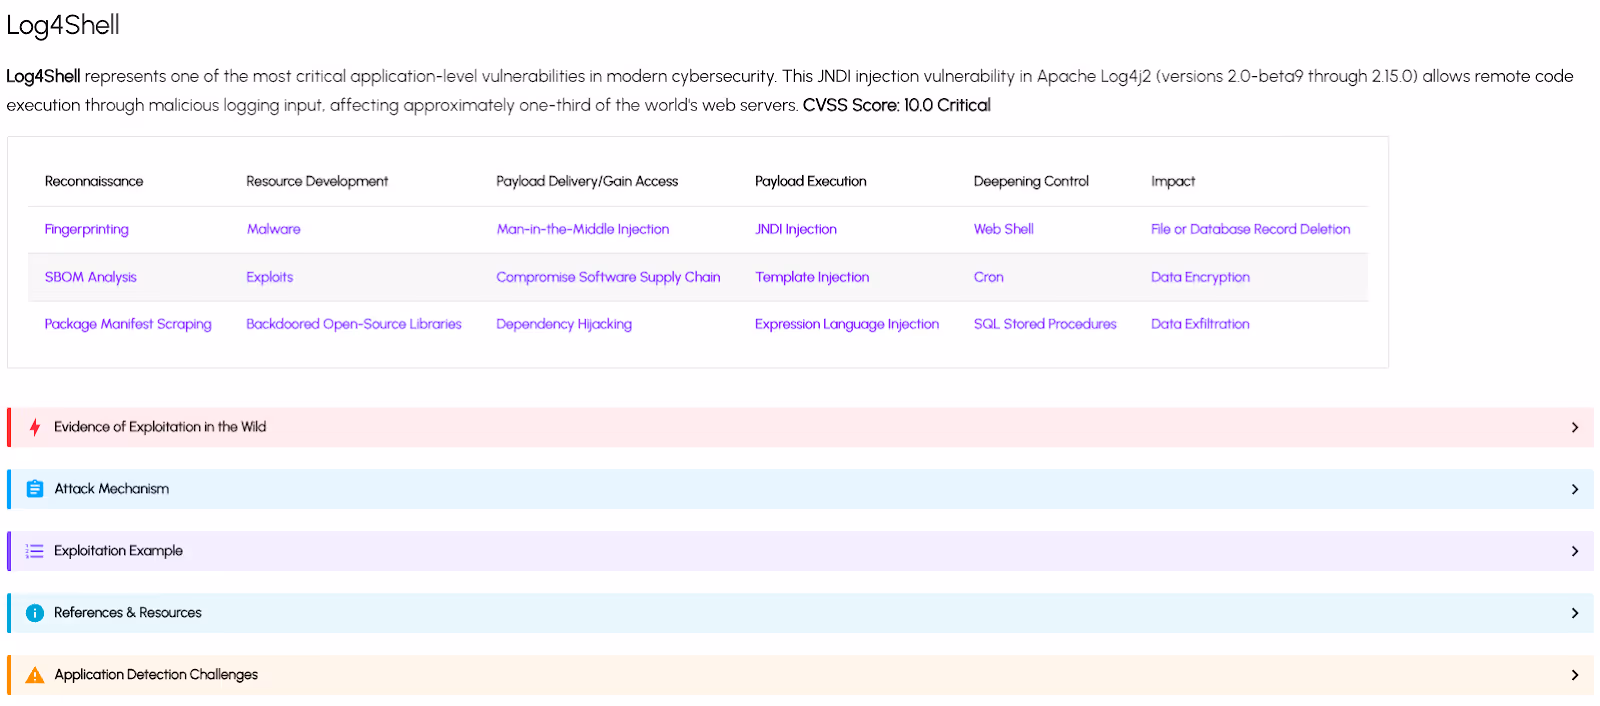1600x706 pixels.
Task: Open the Data Encryption link
Action: (1200, 277)
